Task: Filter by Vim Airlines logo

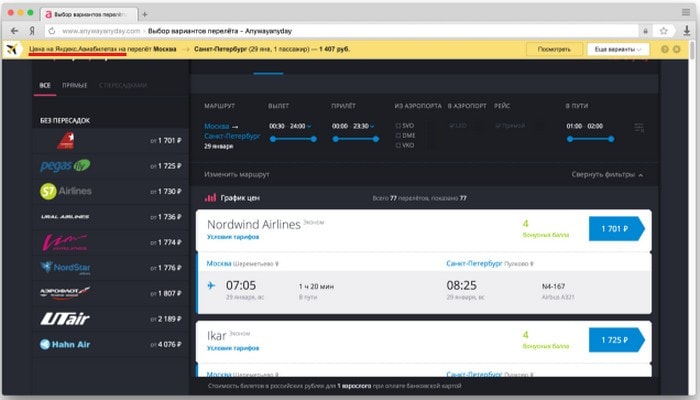Action: pyautogui.click(x=65, y=242)
